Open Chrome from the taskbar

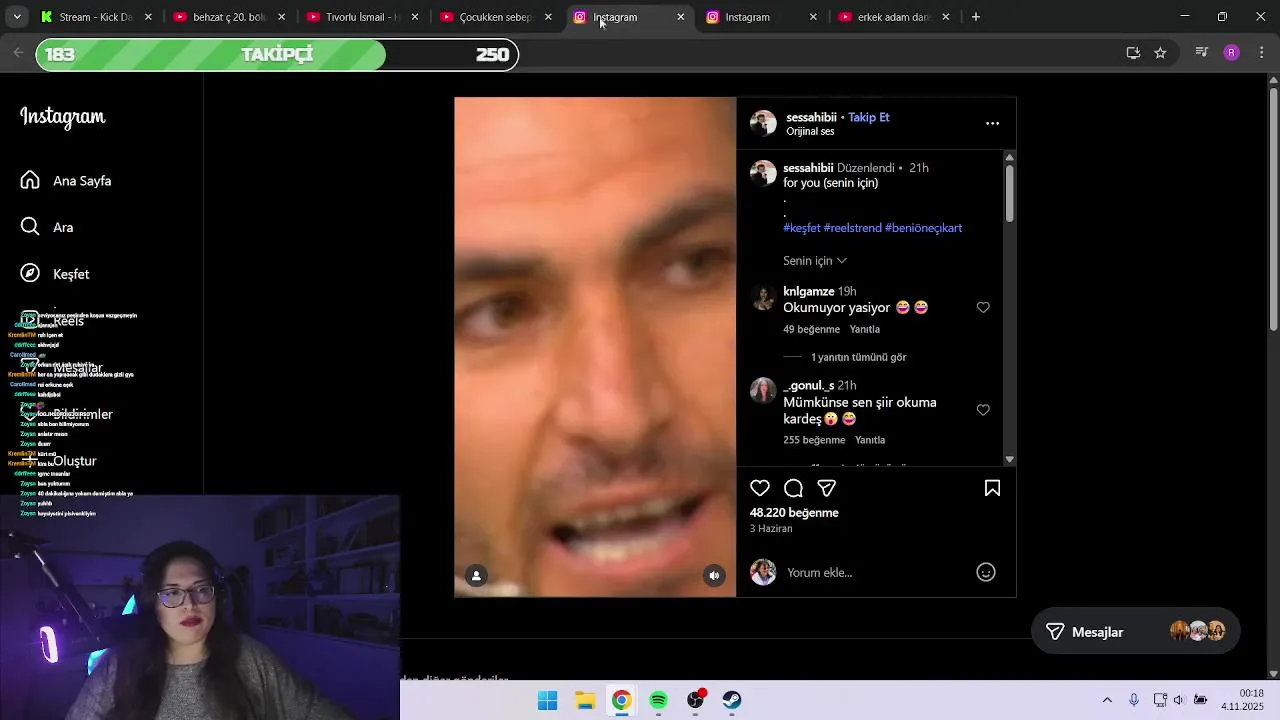pyautogui.click(x=622, y=700)
